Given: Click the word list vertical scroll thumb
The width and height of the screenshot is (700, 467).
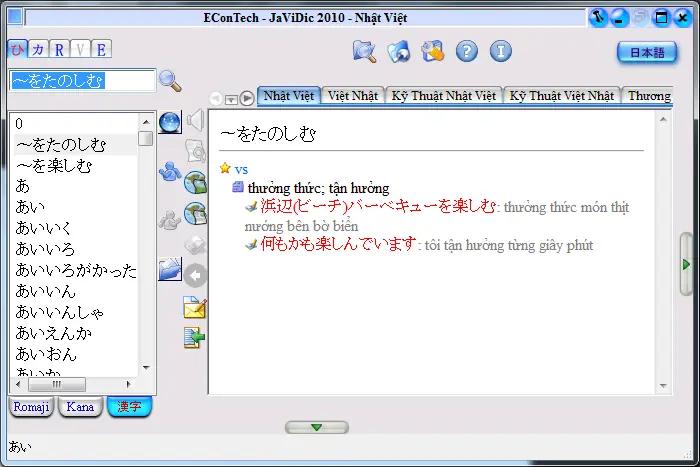Looking at the screenshot, I should 146,138.
